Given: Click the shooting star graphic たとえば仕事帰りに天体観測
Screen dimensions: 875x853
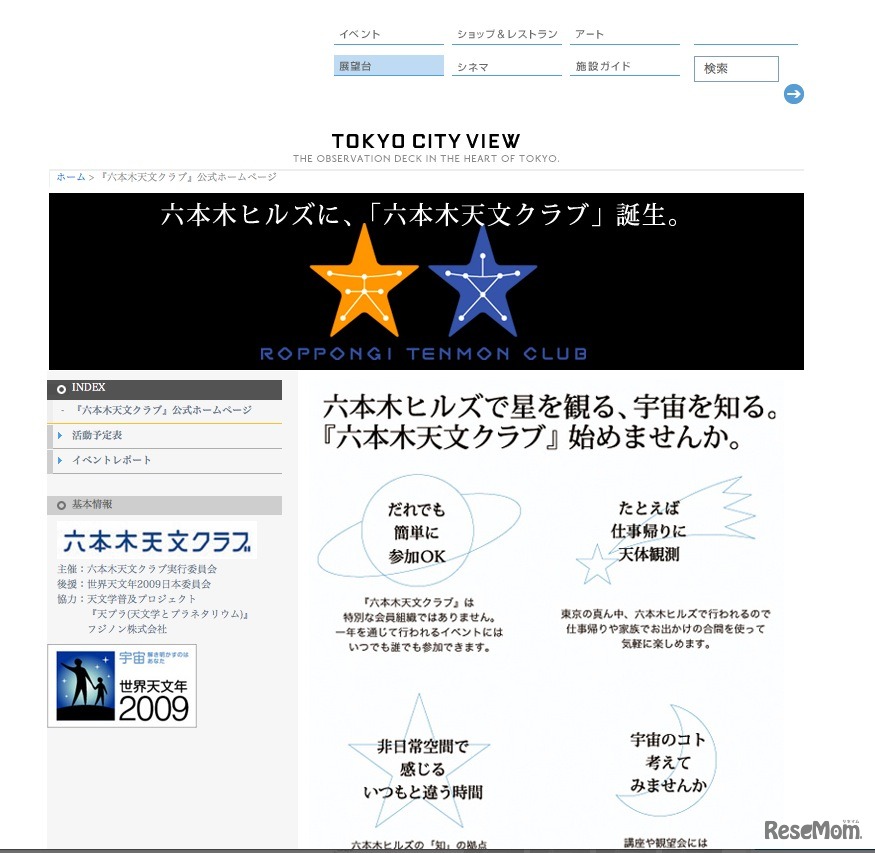Looking at the screenshot, I should click(x=665, y=530).
